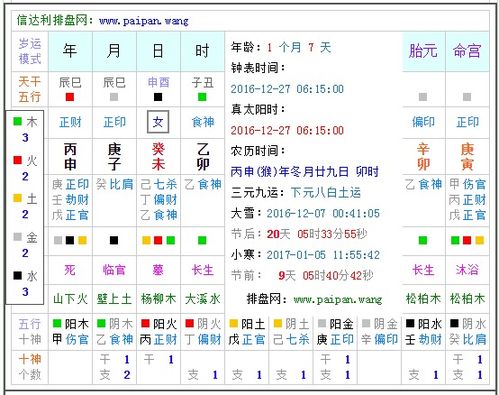Viewport: 499px width, 395px height.
Task: Click the 山下火 nayin cell
Action: [x=70, y=299]
